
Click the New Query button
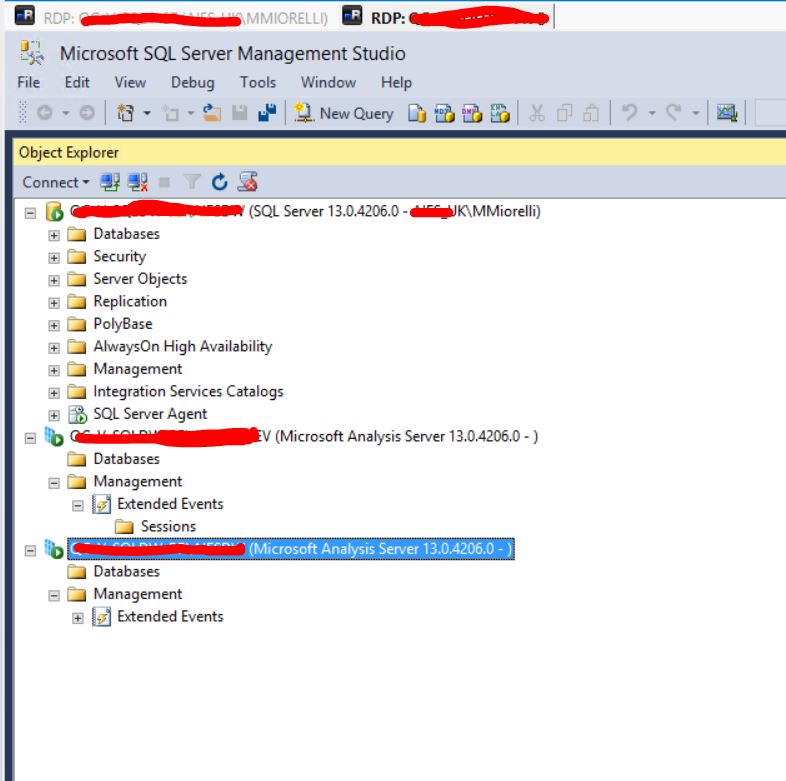(x=344, y=113)
